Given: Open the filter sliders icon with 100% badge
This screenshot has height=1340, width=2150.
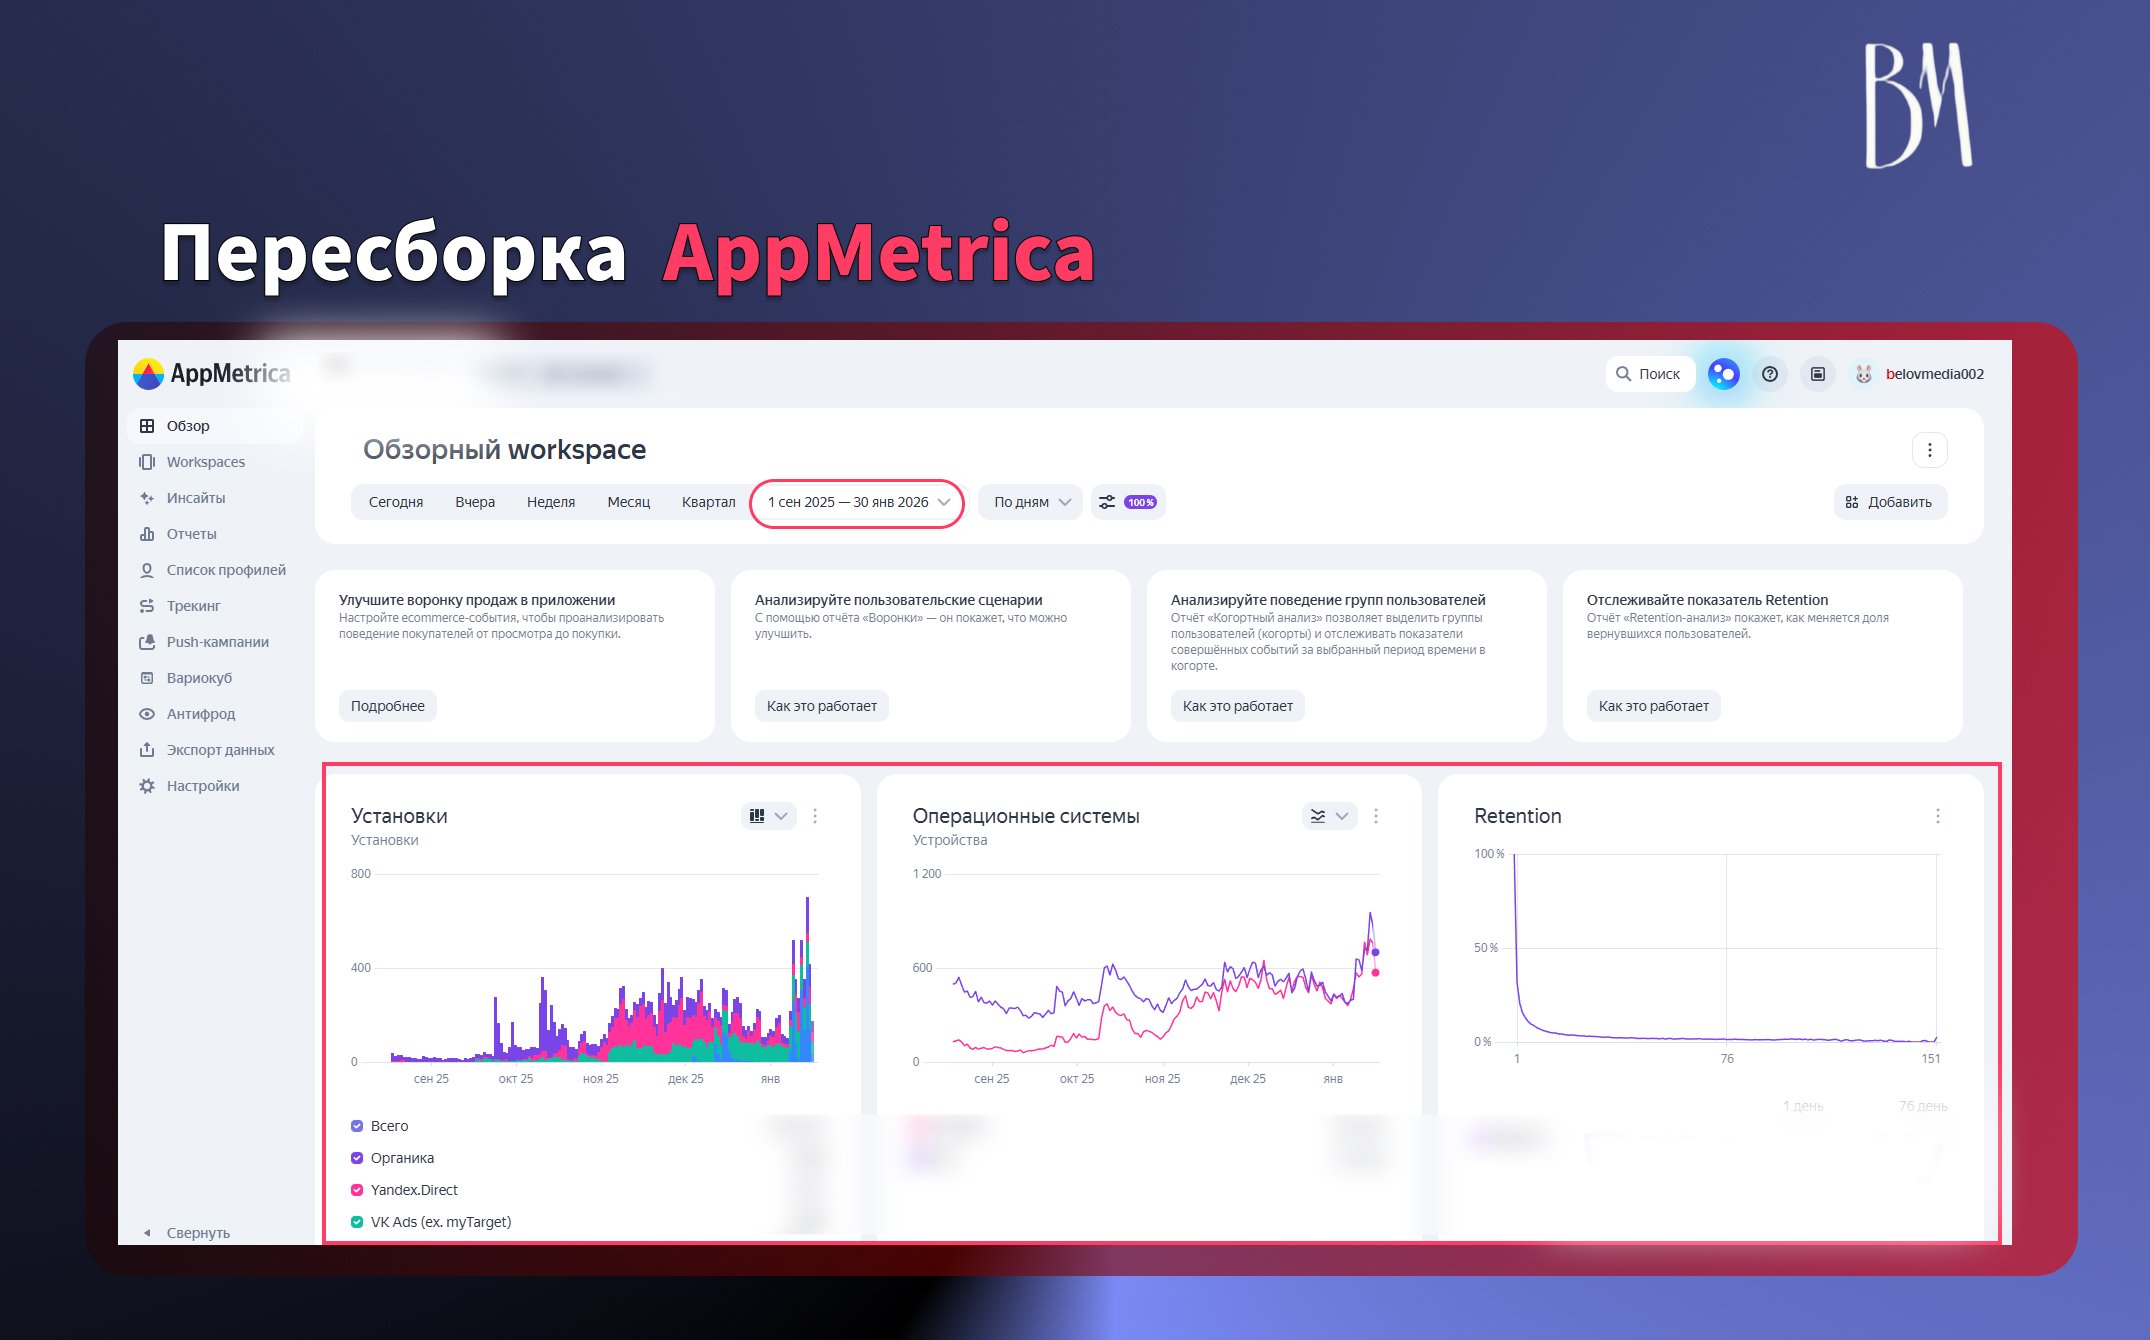Looking at the screenshot, I should point(1127,502).
